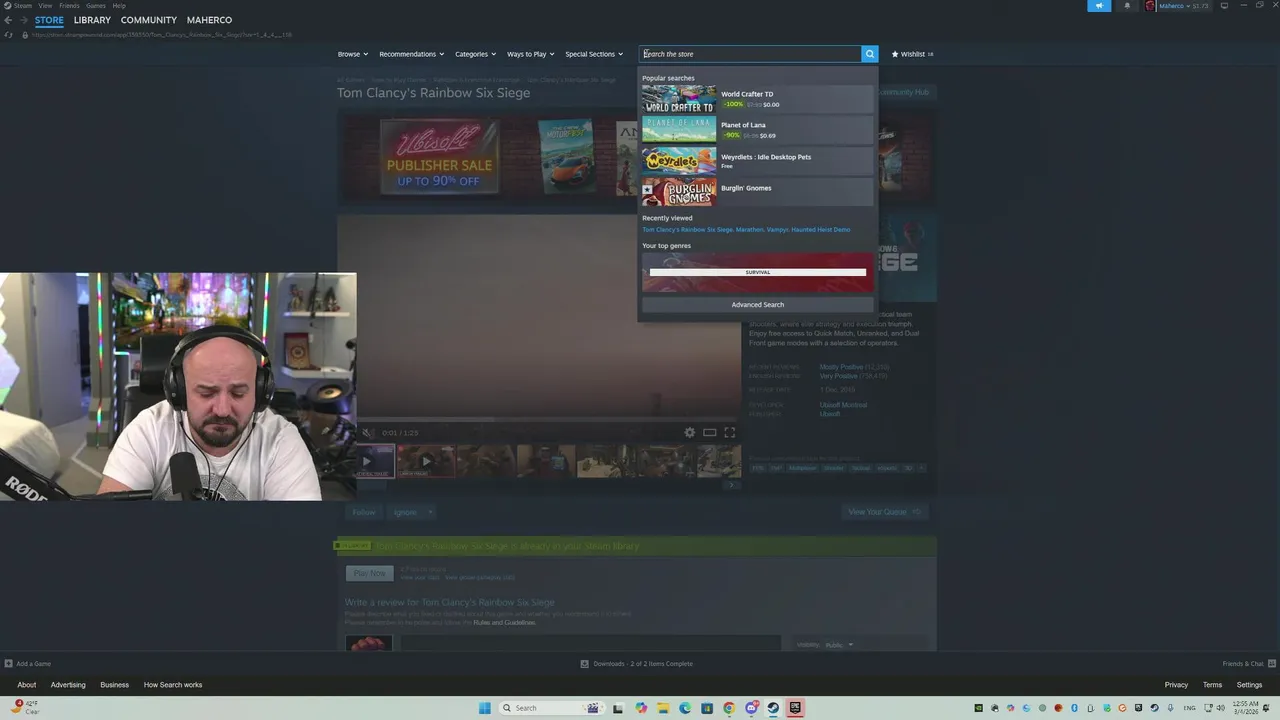Viewport: 1280px width, 720px height.
Task: Open the notifications bell in title bar
Action: pyautogui.click(x=1127, y=6)
